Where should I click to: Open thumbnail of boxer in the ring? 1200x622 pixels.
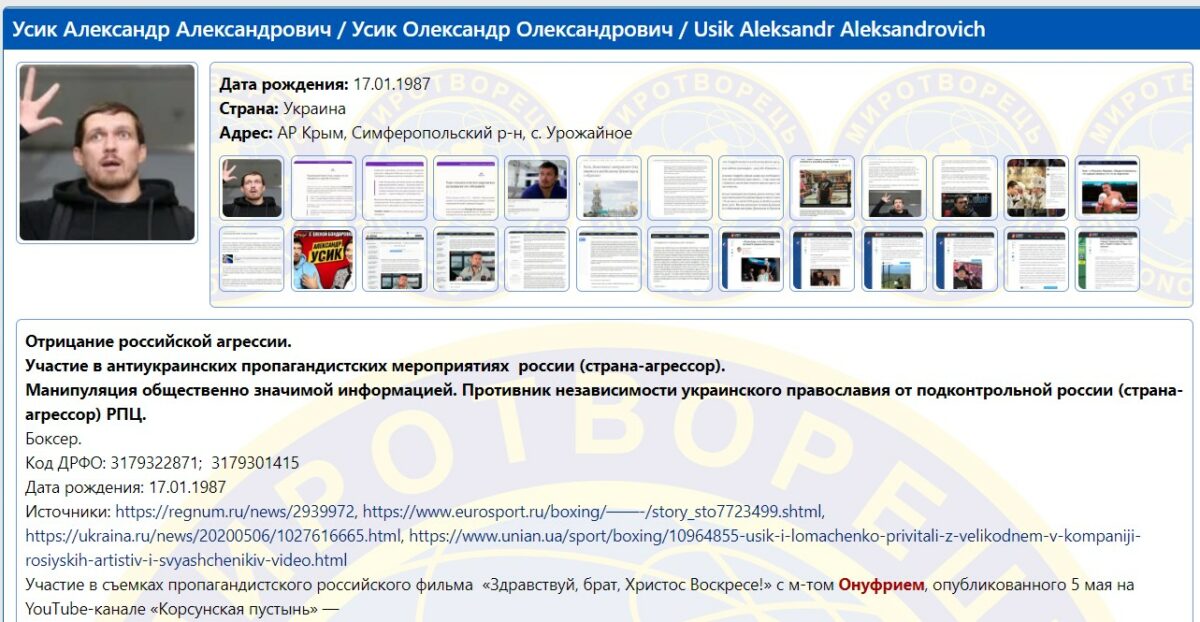click(1107, 188)
